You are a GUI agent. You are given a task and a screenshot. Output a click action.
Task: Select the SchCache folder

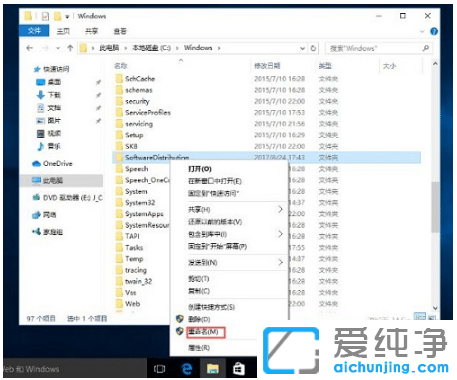point(140,79)
